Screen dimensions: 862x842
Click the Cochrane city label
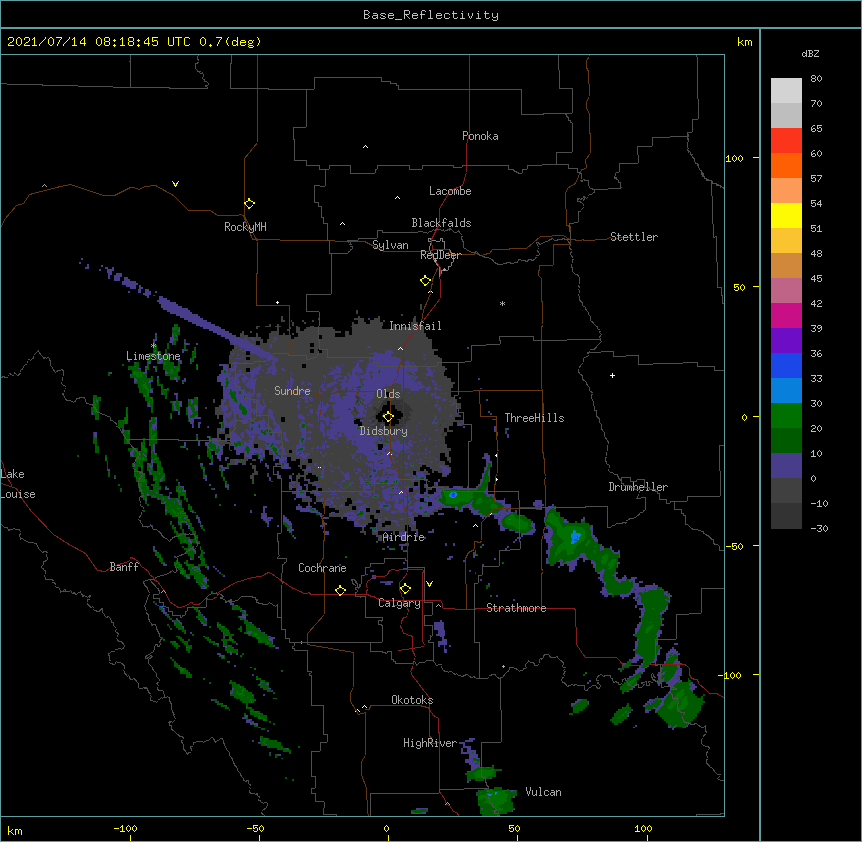click(322, 568)
